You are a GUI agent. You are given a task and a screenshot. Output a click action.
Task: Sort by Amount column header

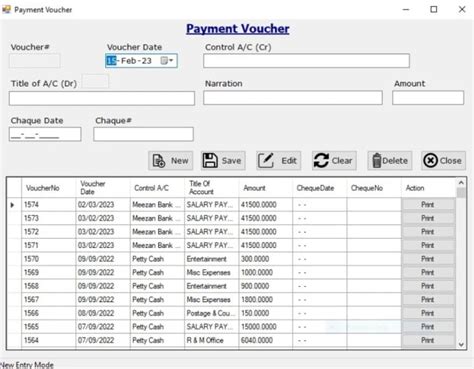[266, 188]
